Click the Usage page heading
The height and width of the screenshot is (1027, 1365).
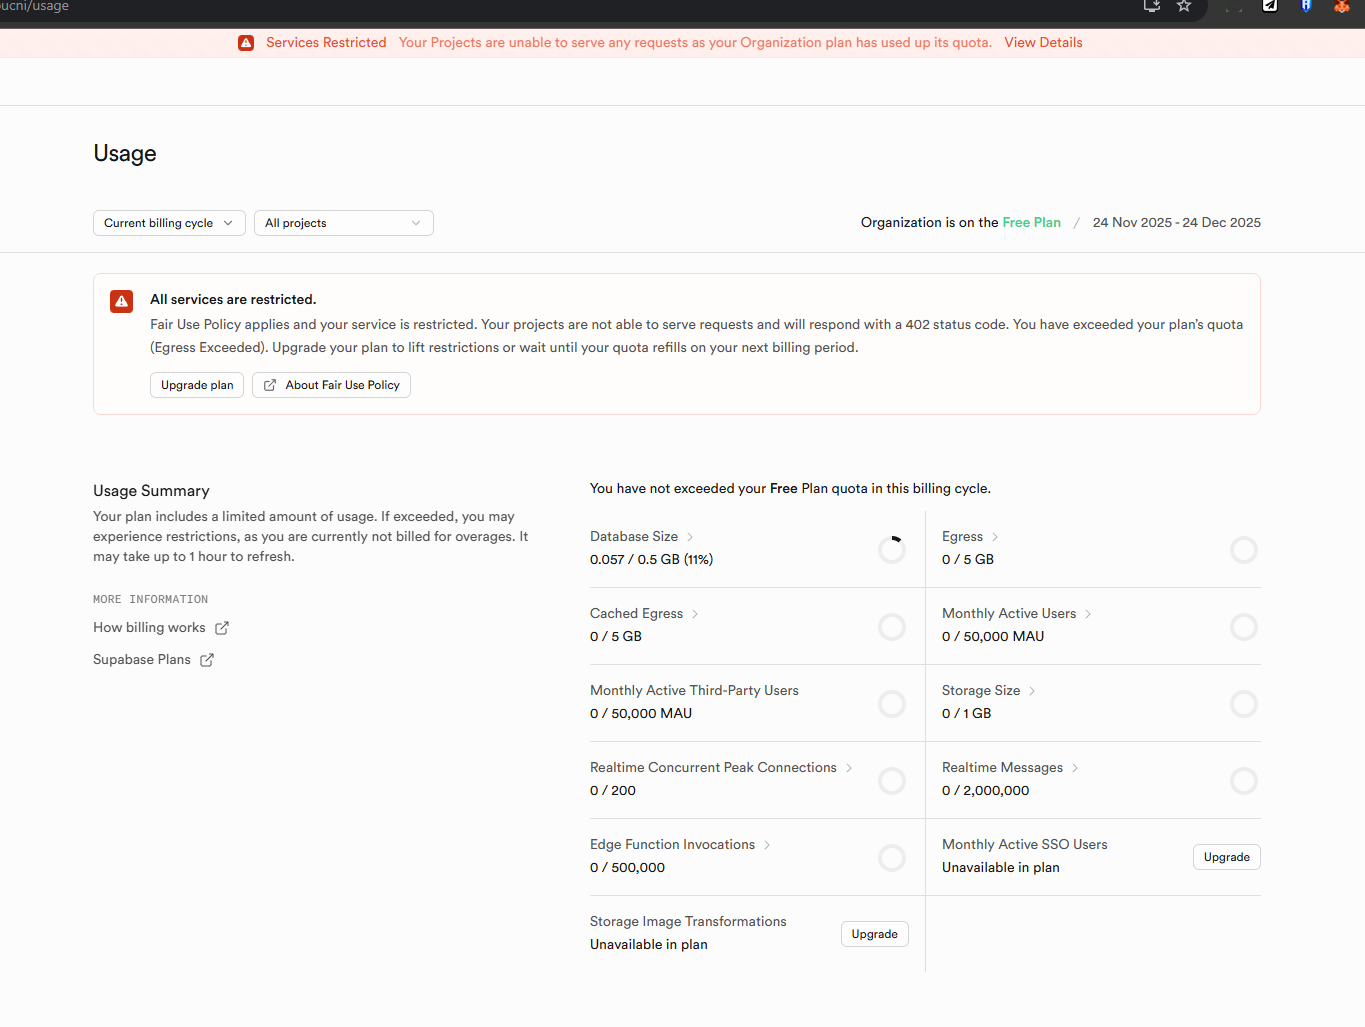coord(125,153)
